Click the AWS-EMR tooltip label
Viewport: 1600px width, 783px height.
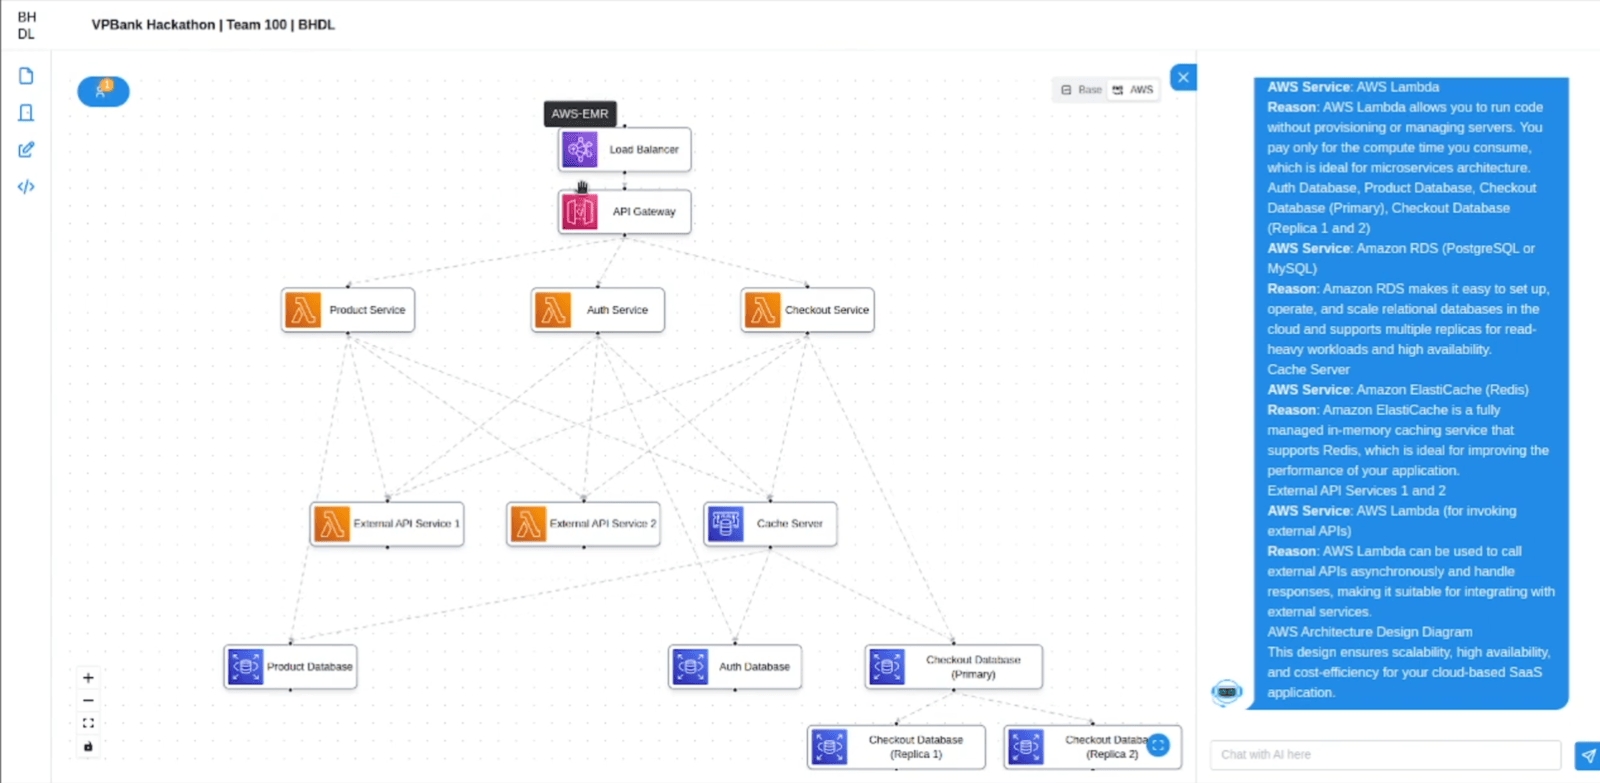pos(580,114)
